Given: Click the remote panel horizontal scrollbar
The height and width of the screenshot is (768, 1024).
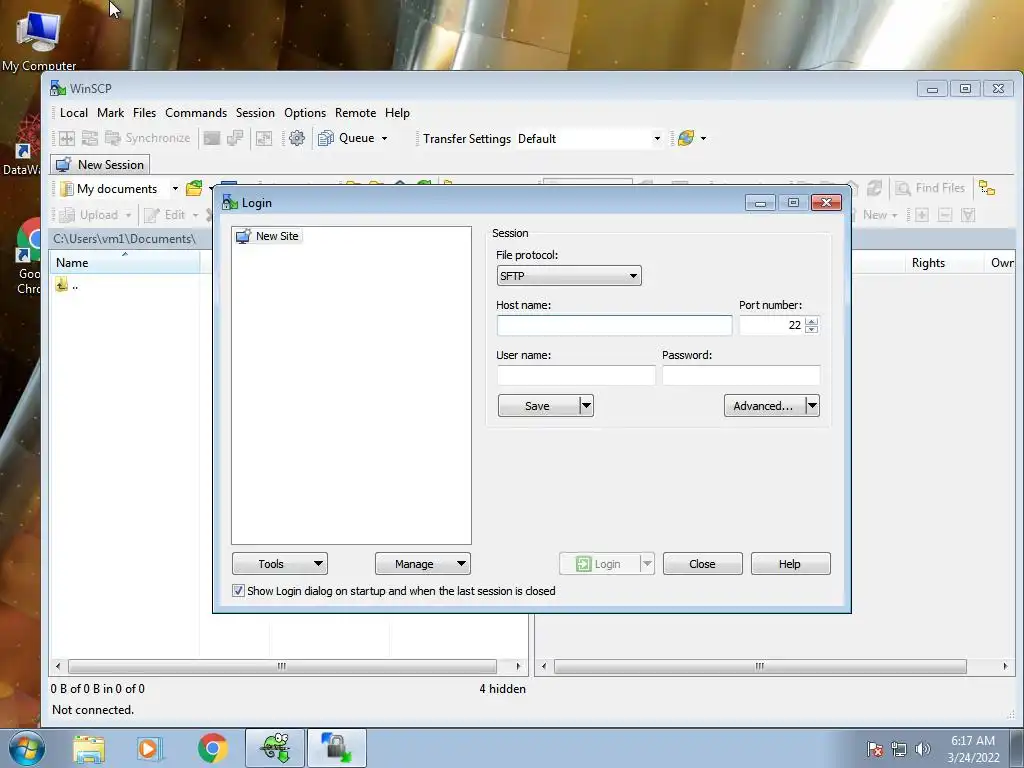Looking at the screenshot, I should click(760, 666).
